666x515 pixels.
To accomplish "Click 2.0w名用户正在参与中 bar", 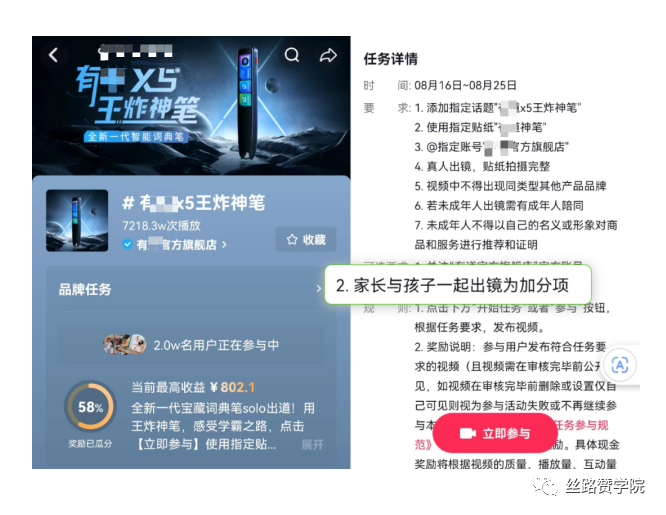I will click(191, 345).
